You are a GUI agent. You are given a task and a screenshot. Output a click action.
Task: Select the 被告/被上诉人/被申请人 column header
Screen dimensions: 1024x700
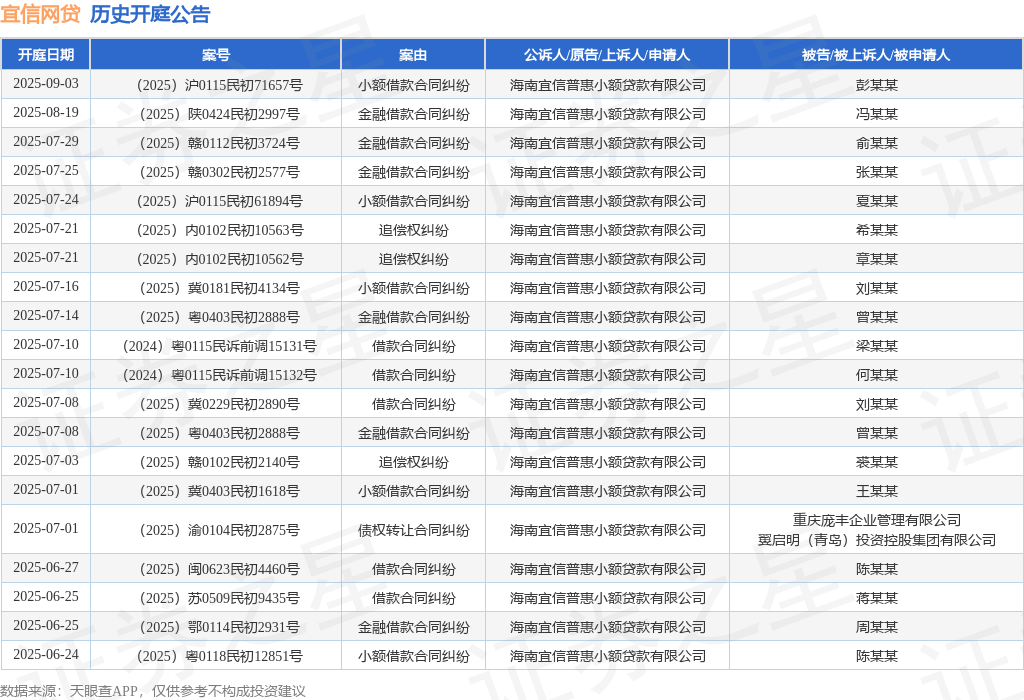coord(876,55)
